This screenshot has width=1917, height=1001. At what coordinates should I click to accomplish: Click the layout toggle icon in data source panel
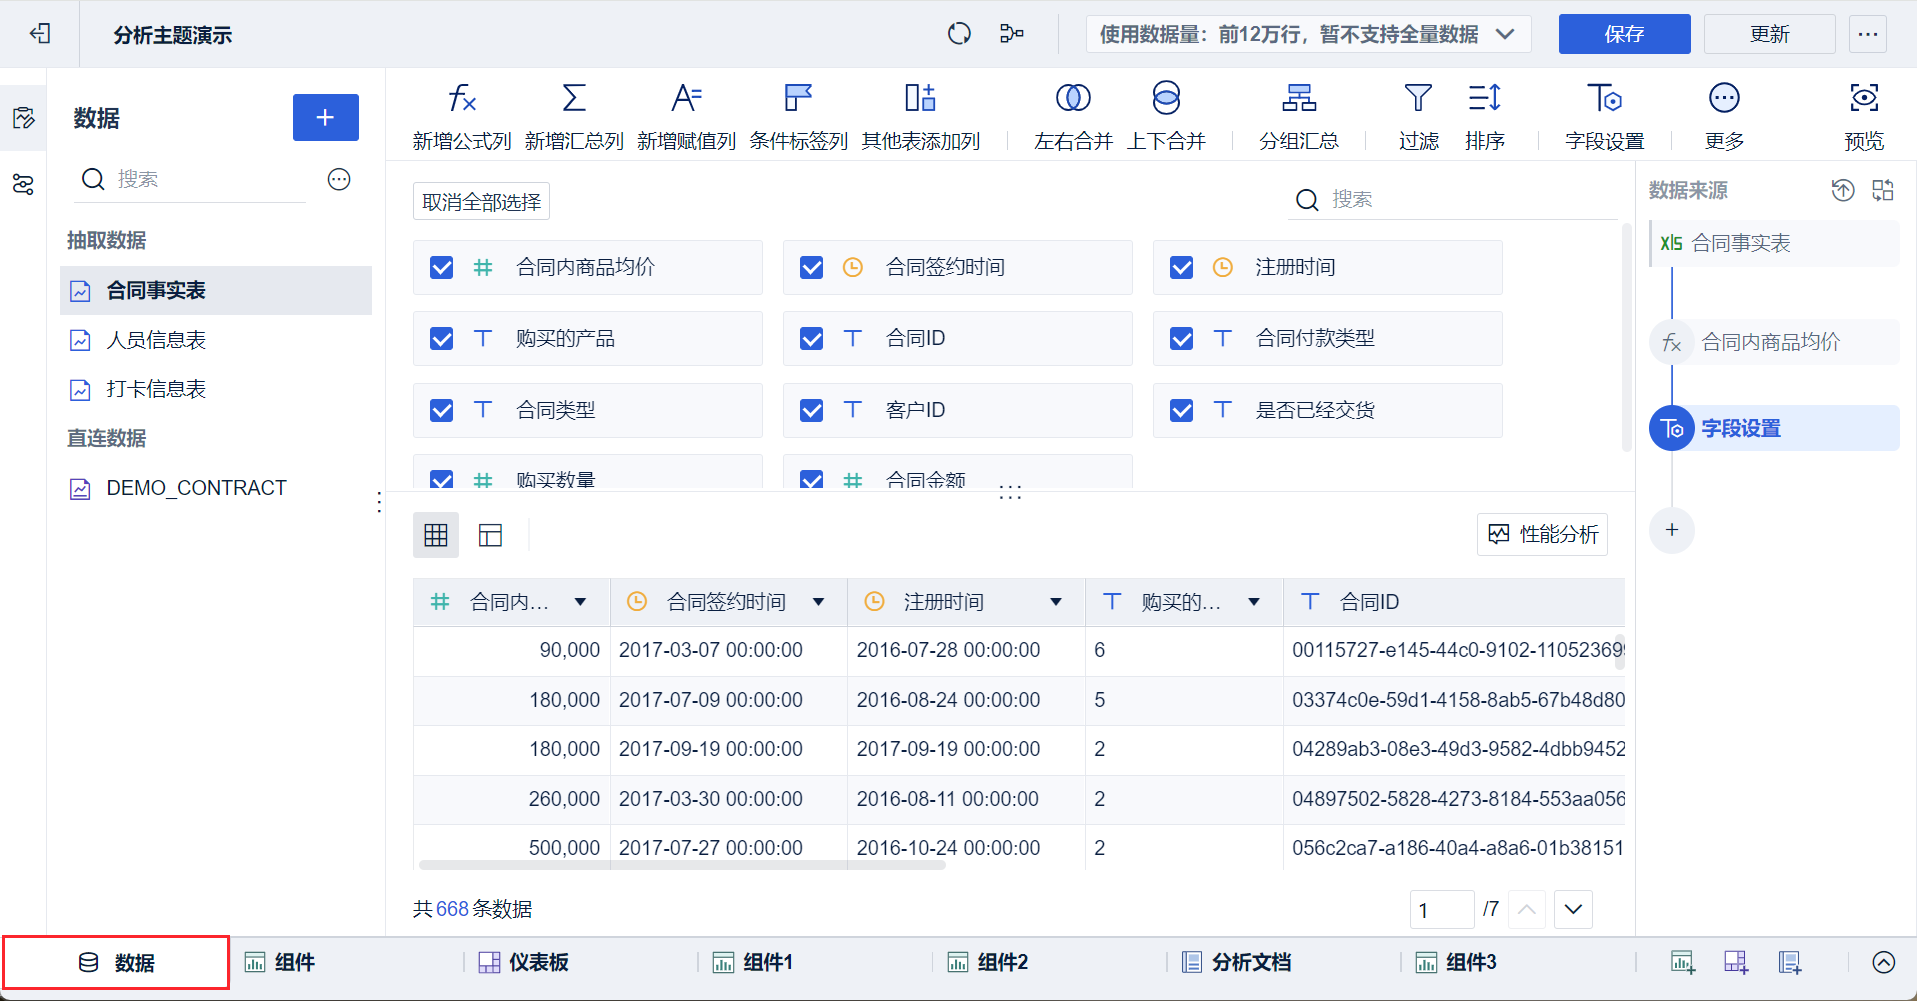(1883, 190)
